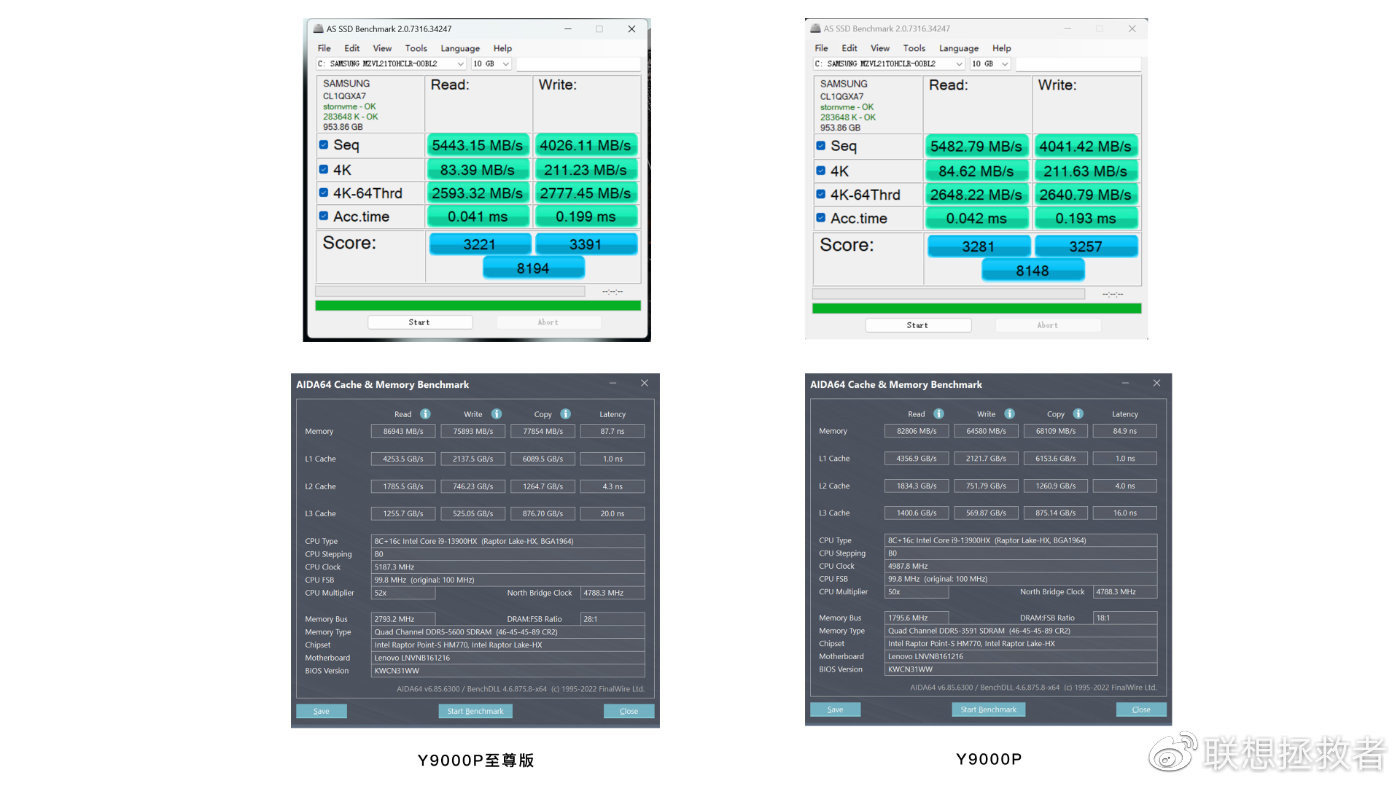Image resolution: width=1400 pixels, height=787 pixels.
Task: Click the 82806 MB/s memory read value
Action: tap(917, 431)
